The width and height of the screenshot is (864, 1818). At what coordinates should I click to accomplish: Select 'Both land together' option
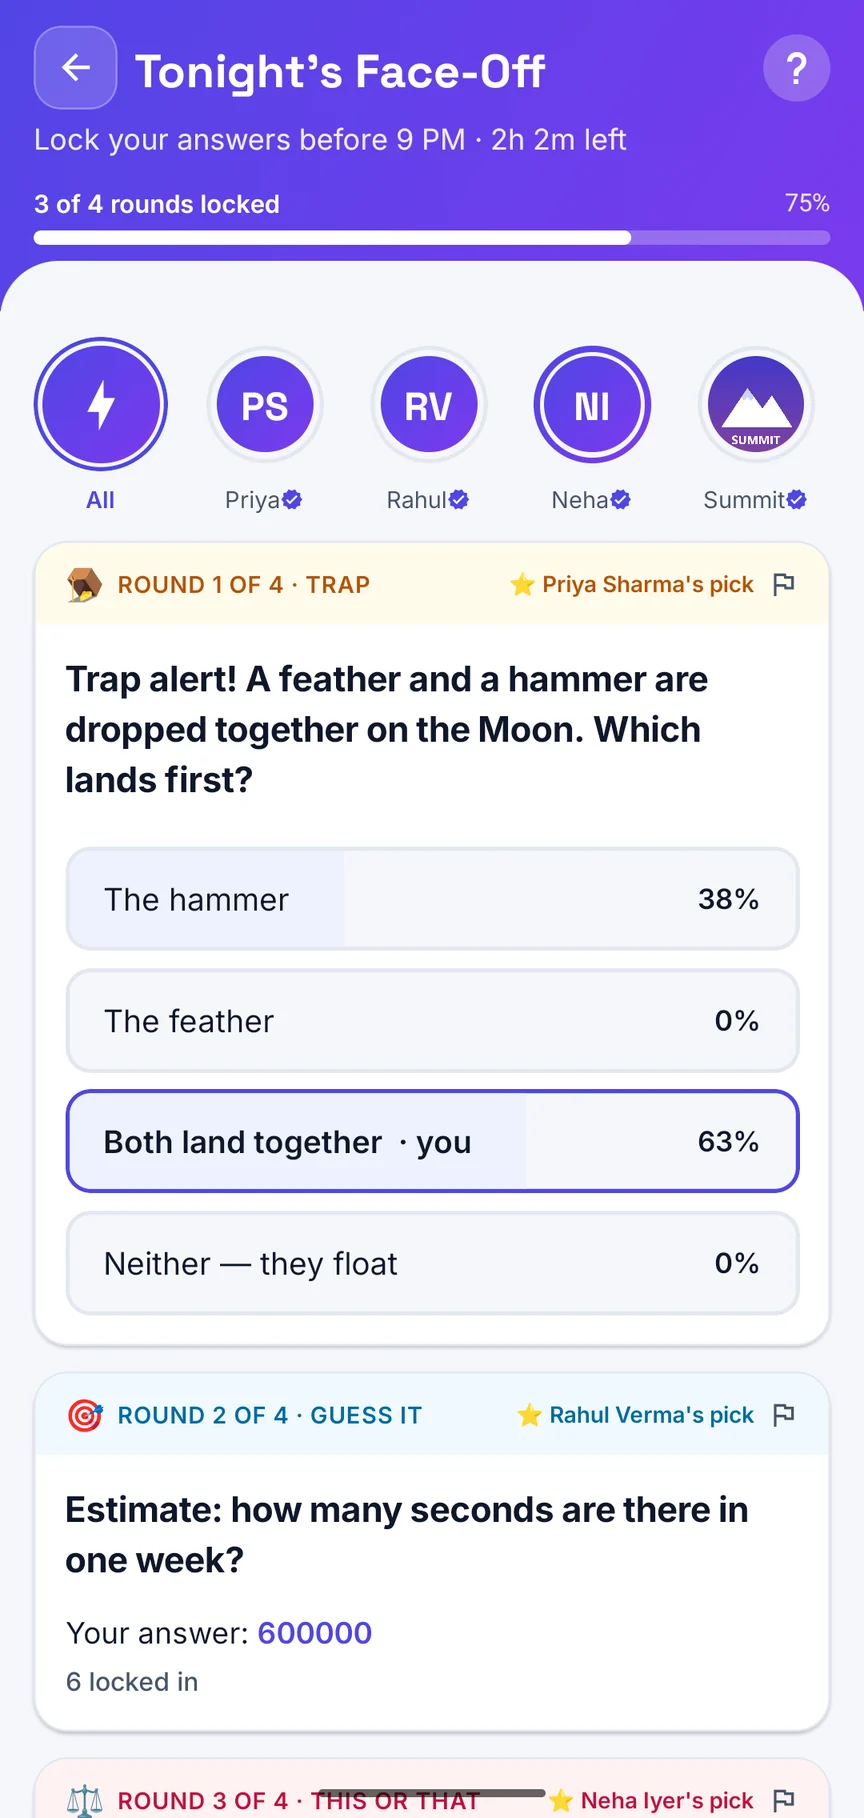click(432, 1141)
